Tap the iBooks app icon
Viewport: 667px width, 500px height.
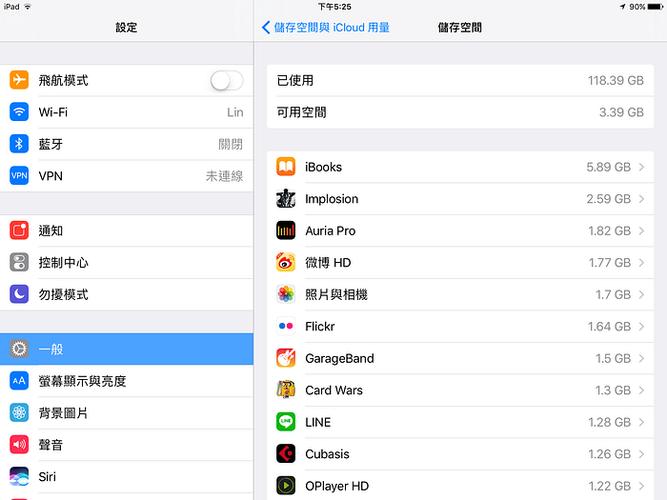(x=286, y=166)
